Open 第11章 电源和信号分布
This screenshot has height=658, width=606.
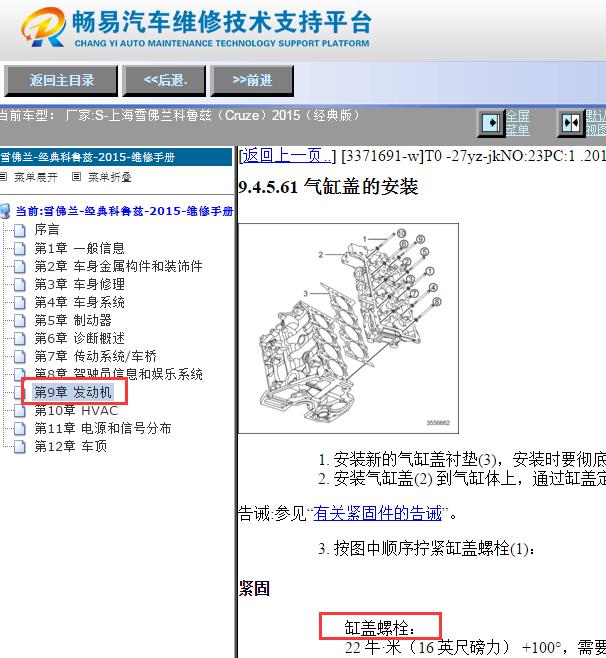[103, 428]
